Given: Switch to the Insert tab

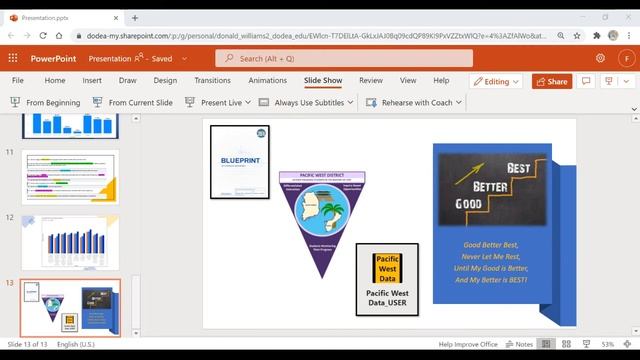Looking at the screenshot, I should click(92, 80).
